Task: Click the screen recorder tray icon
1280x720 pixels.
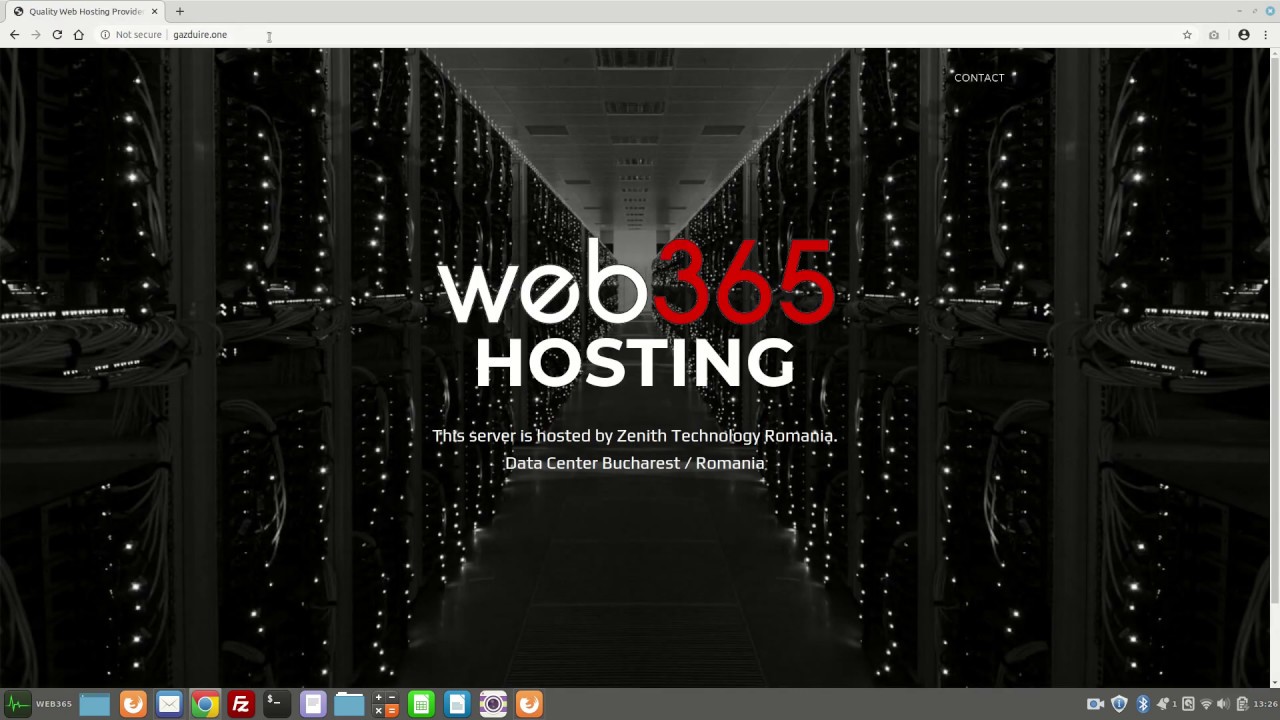Action: click(1095, 704)
